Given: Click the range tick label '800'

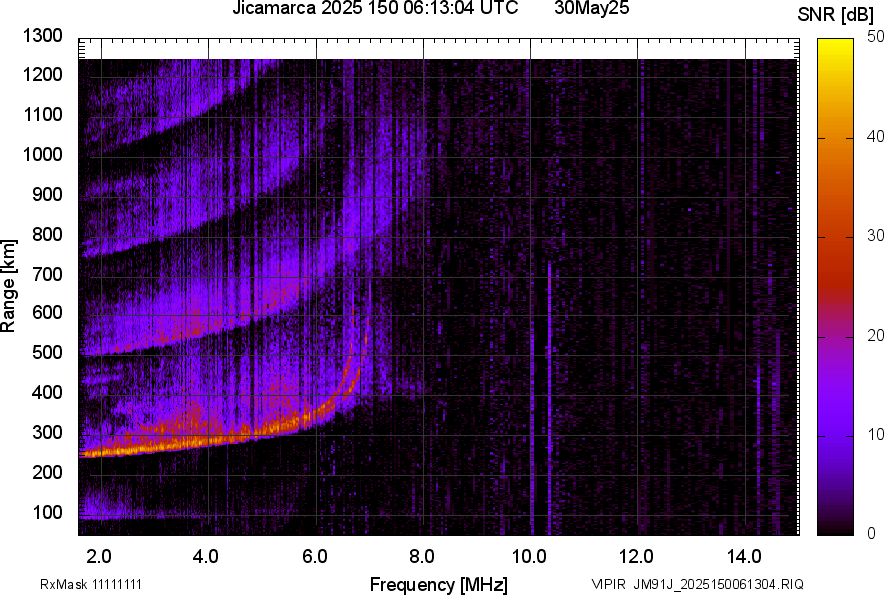Looking at the screenshot, I should tap(47, 233).
